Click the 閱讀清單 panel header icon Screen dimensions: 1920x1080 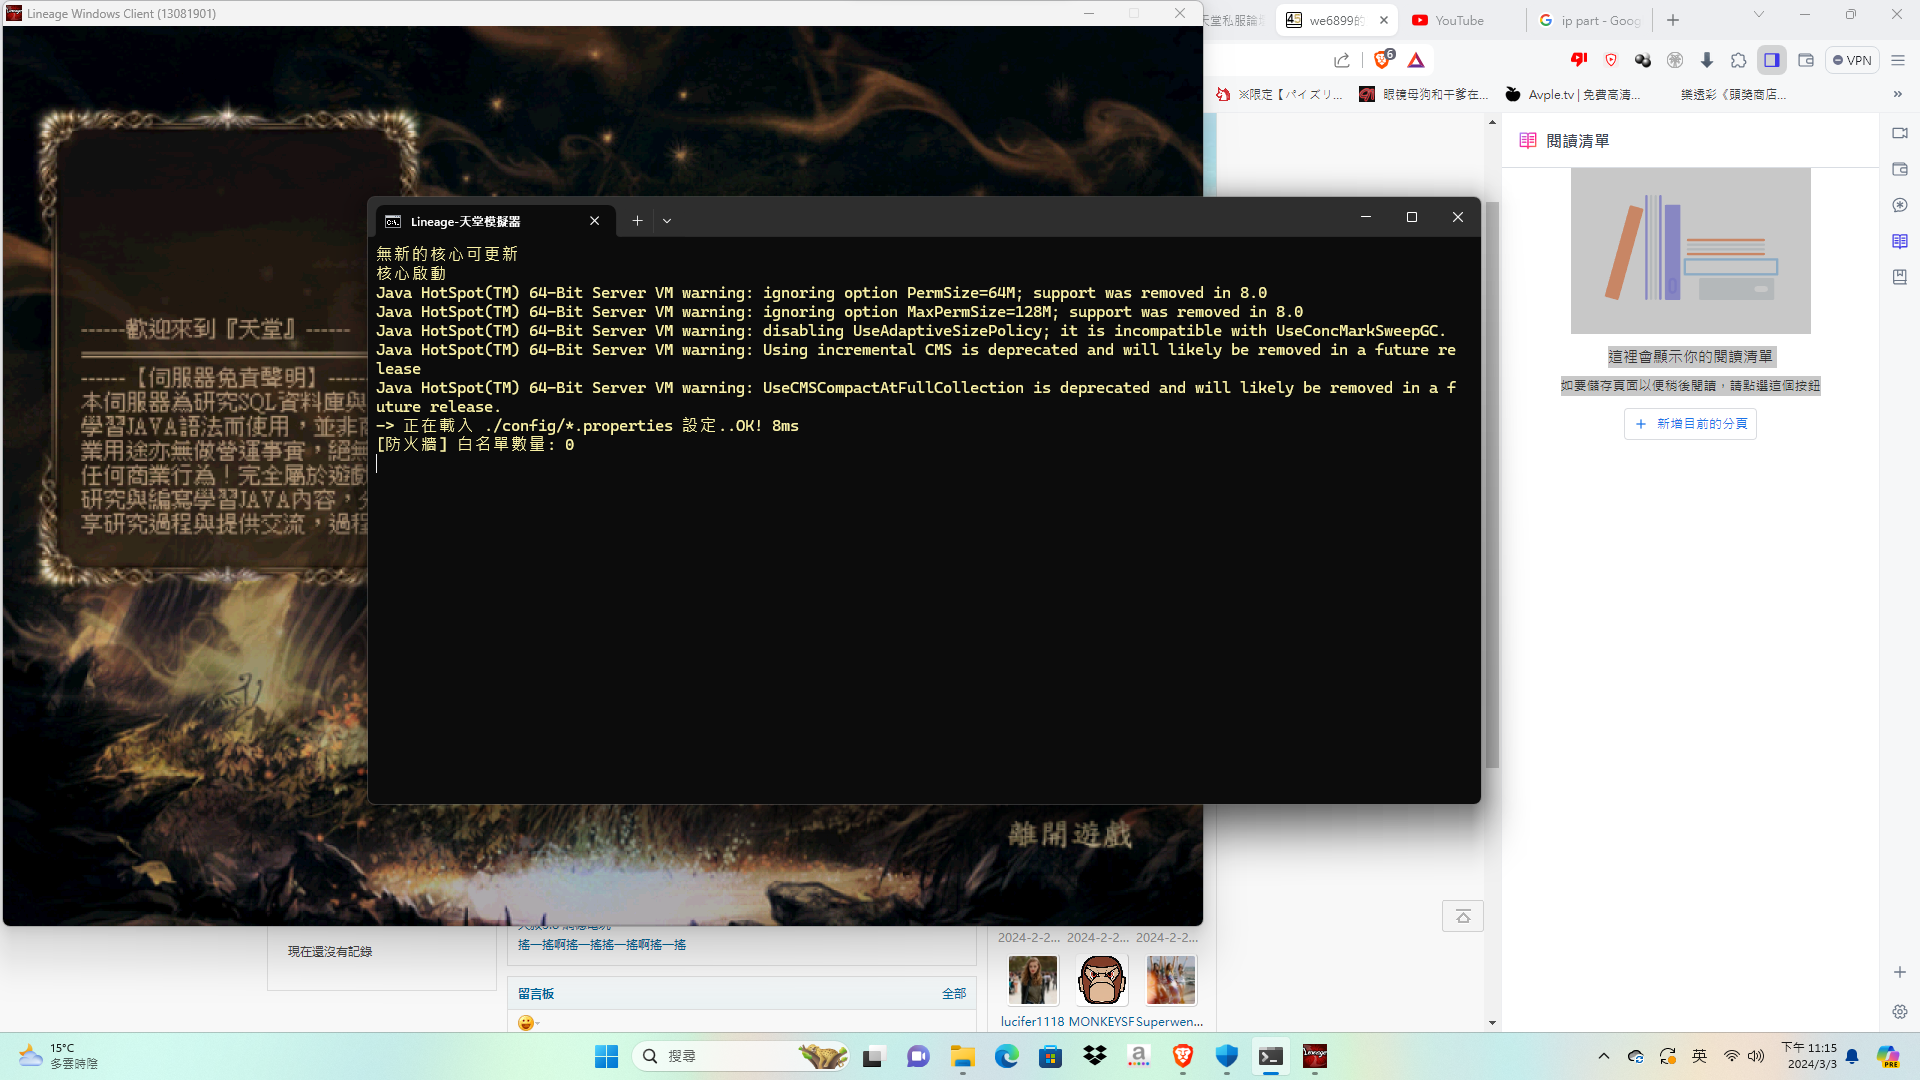1528,141
